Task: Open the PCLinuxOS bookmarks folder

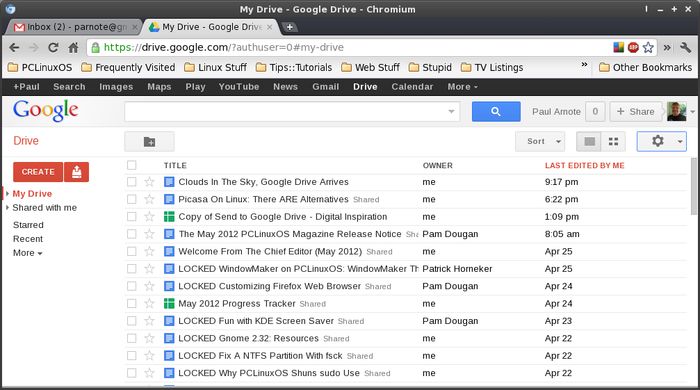Action: [x=40, y=67]
